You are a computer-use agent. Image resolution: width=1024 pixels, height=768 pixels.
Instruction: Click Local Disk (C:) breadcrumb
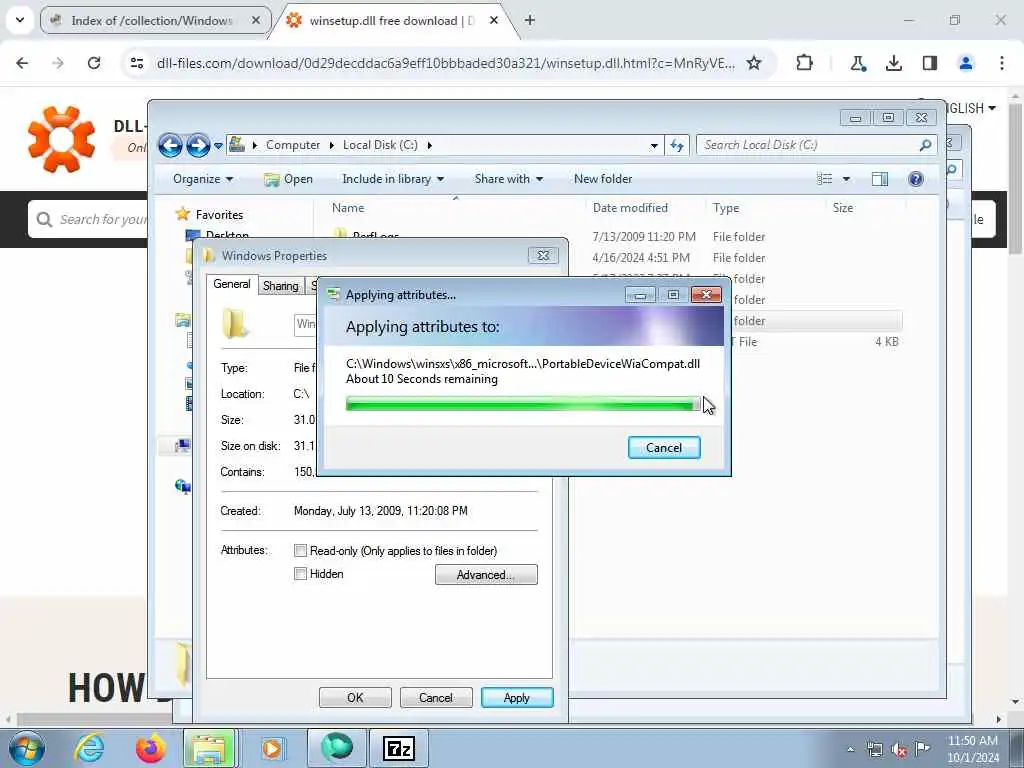point(380,145)
